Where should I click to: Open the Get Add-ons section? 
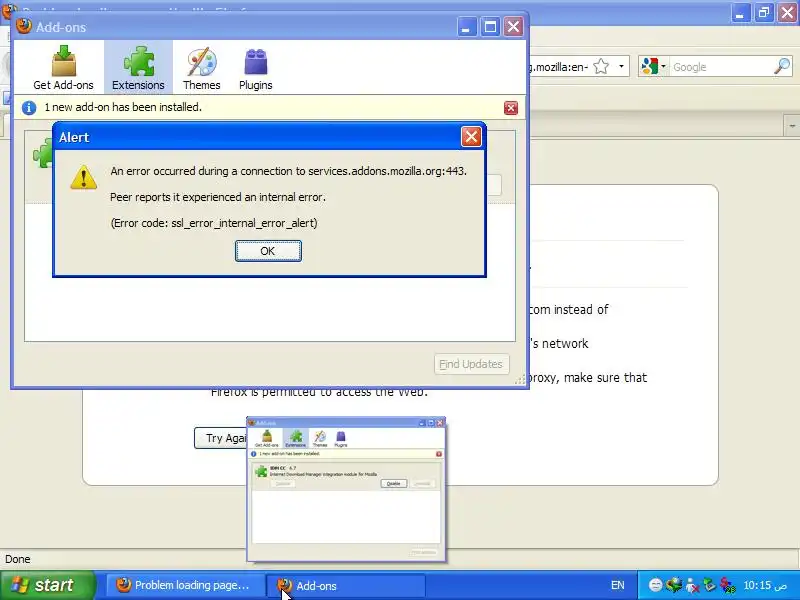(63, 67)
